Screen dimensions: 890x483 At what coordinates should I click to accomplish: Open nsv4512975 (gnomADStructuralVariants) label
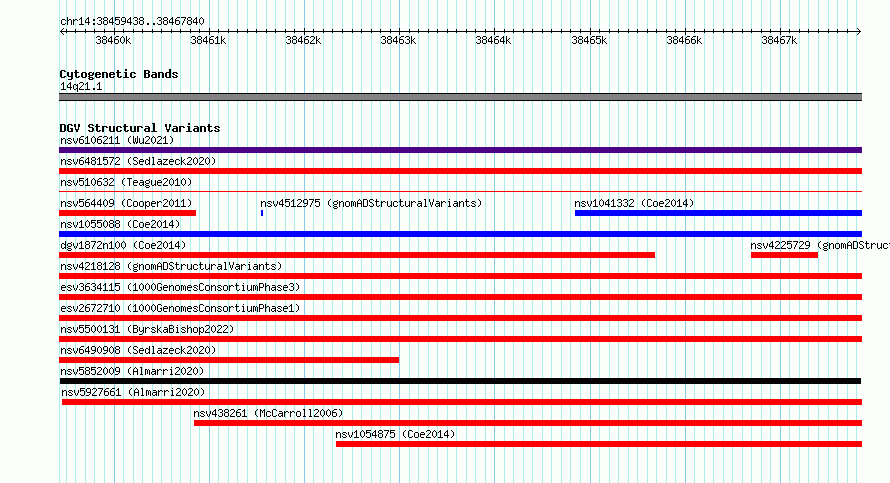tap(371, 203)
